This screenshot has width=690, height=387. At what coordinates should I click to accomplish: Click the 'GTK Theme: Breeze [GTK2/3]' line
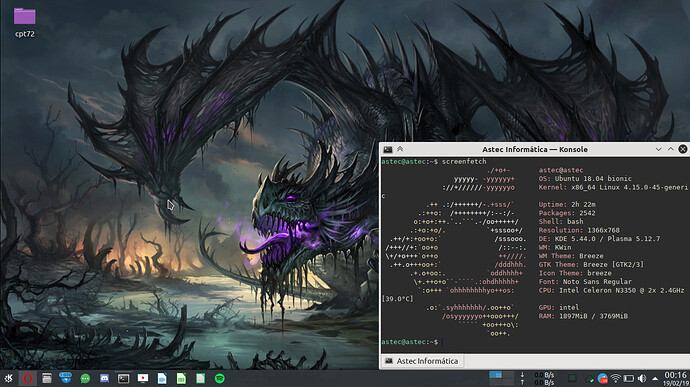[x=591, y=265]
